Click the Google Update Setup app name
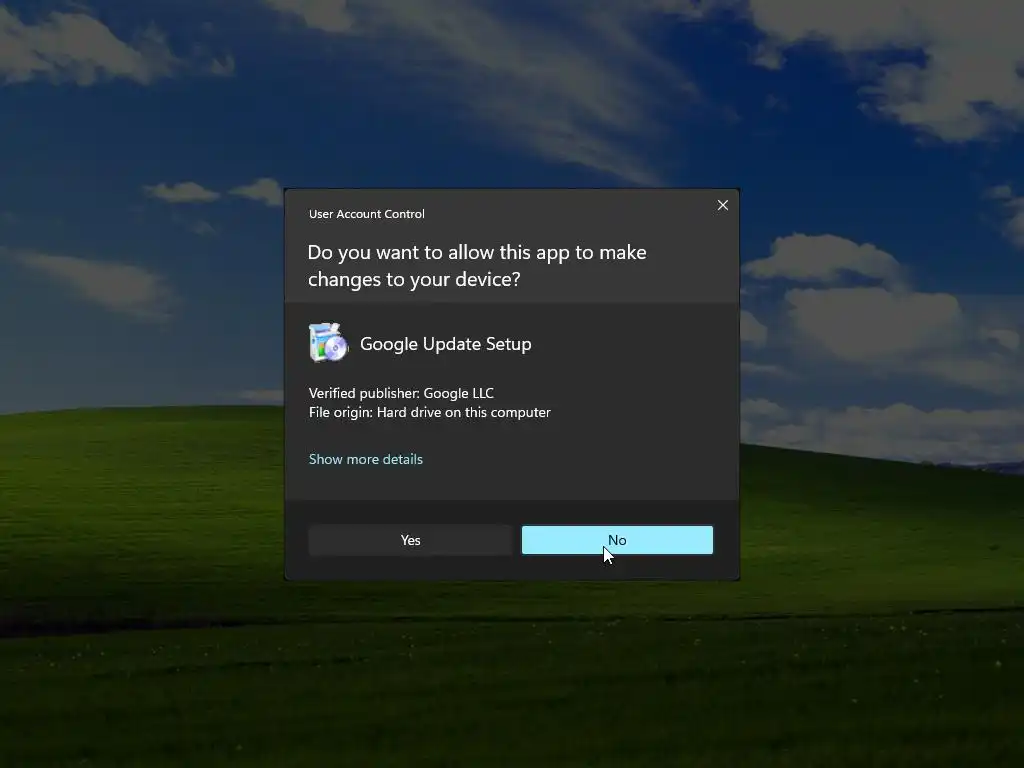This screenshot has height=768, width=1024. coord(445,344)
